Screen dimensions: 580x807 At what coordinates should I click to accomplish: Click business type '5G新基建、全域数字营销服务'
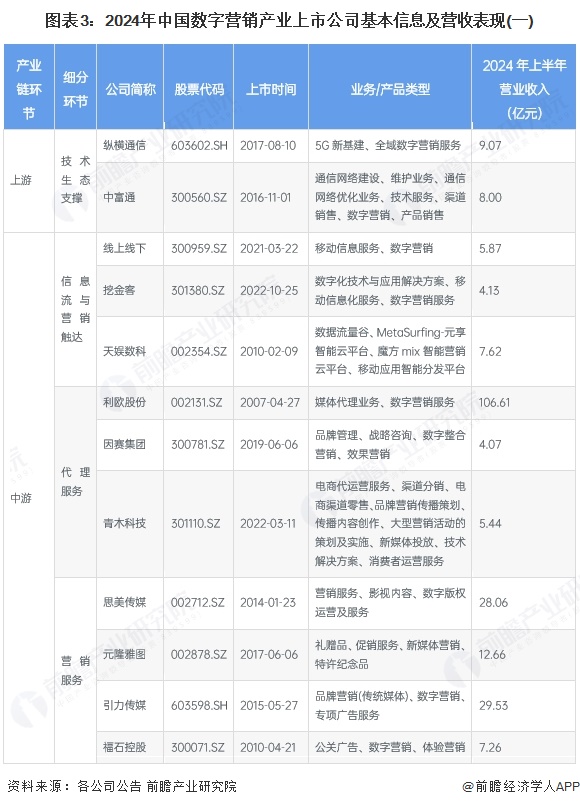(388, 146)
